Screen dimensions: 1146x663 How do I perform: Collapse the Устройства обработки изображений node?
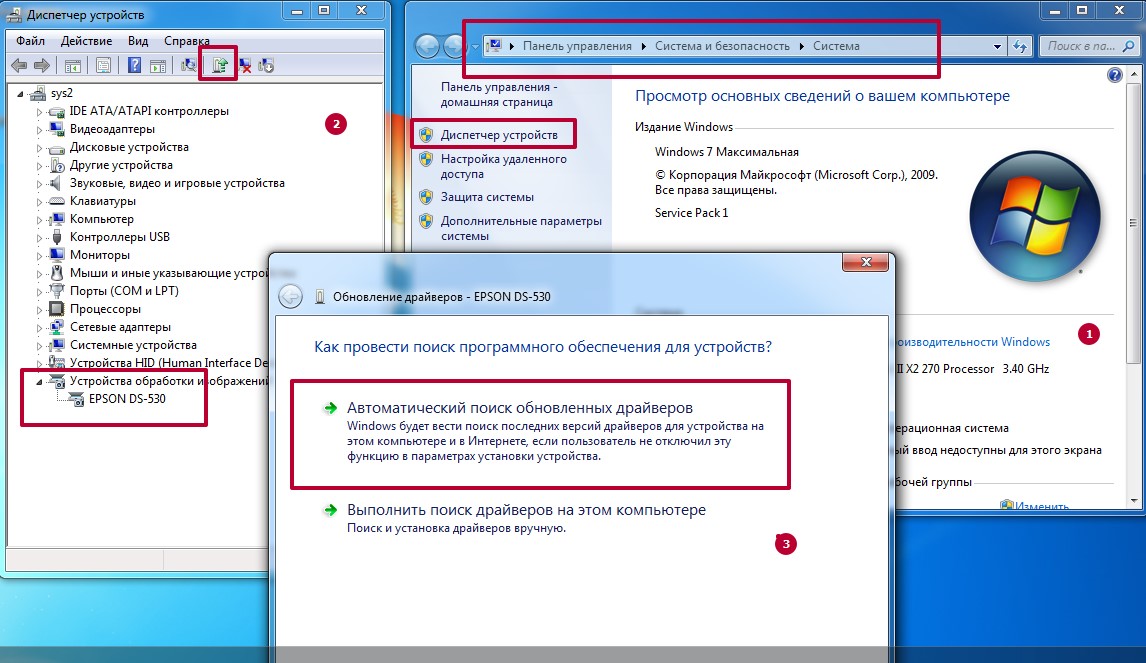[40, 381]
